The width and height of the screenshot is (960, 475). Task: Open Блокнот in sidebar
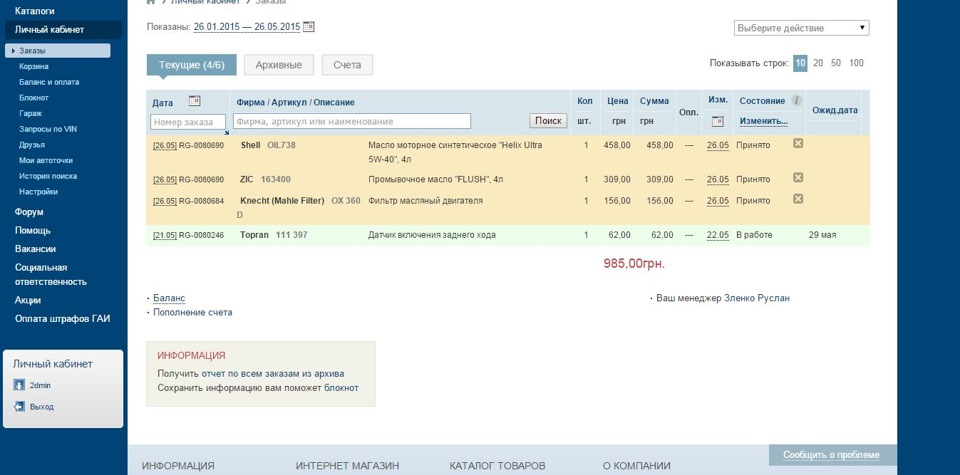coord(34,98)
